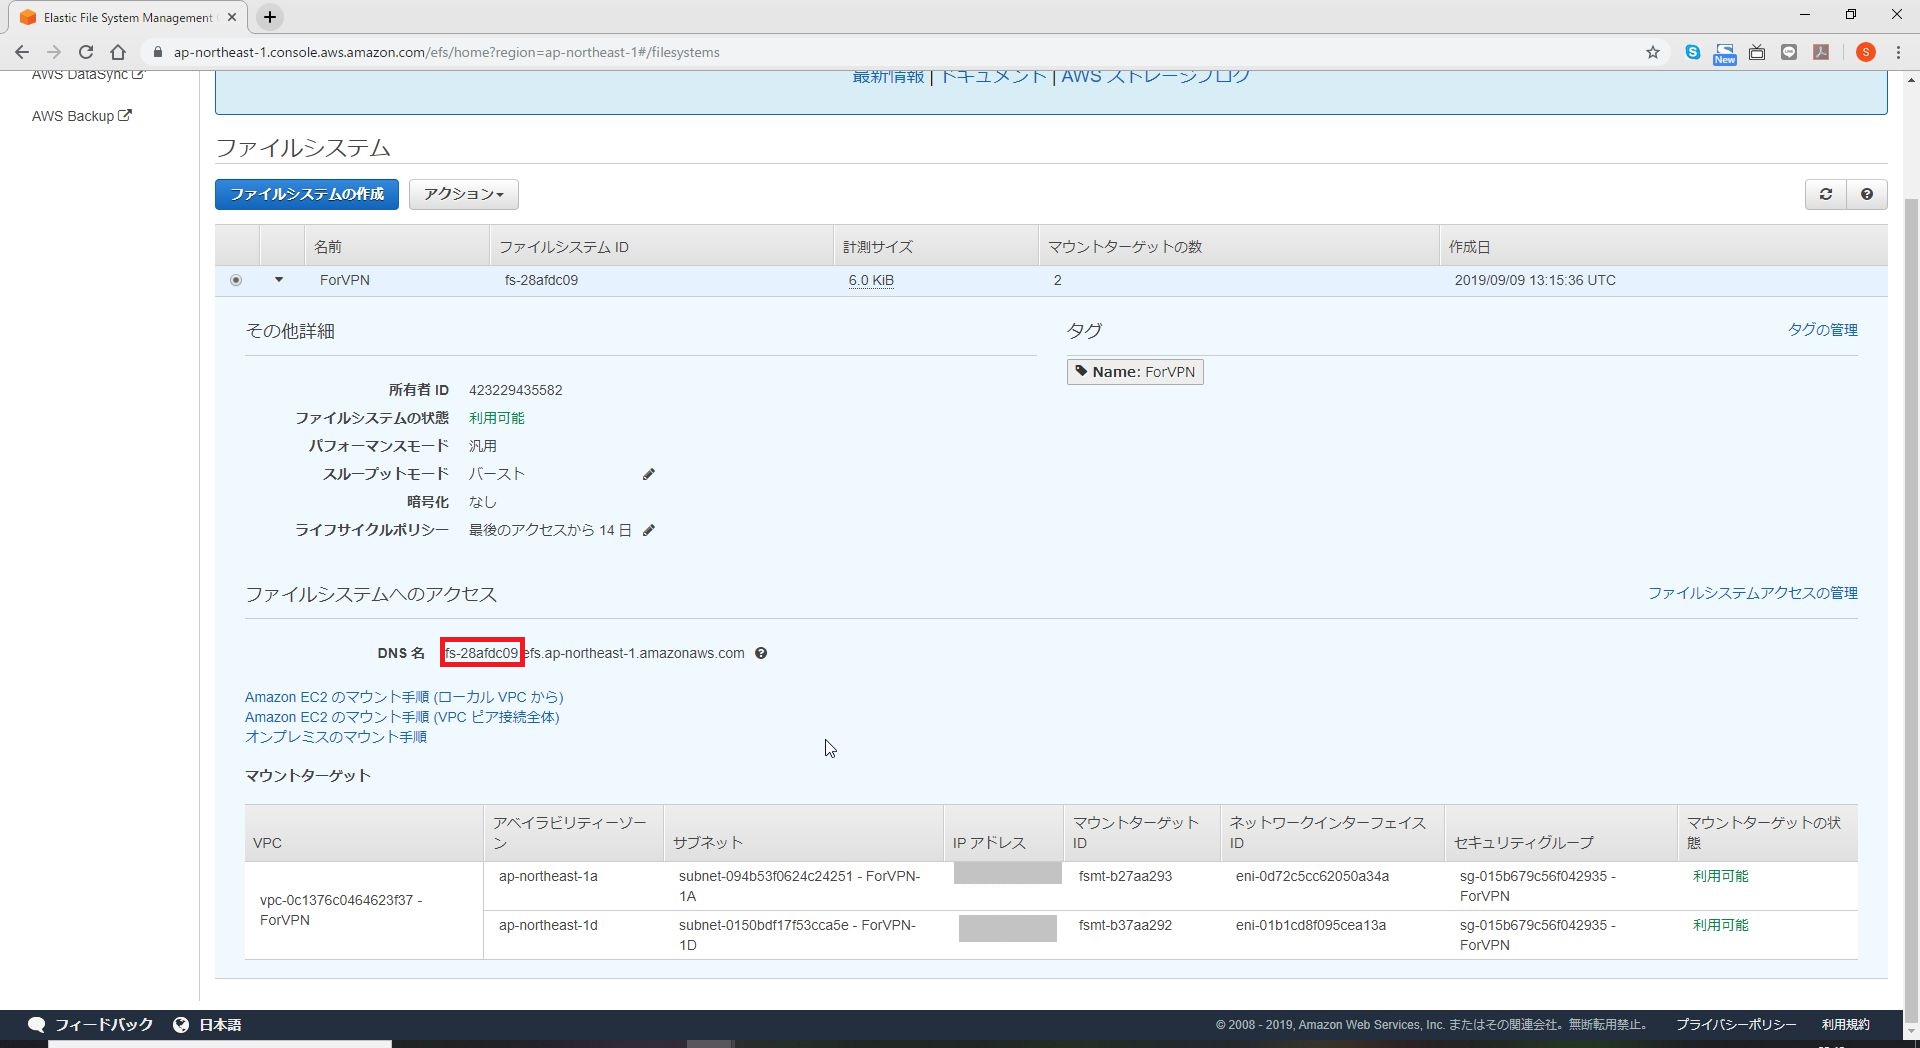Open the help icon above the table
This screenshot has width=1920, height=1048.
[x=1867, y=194]
